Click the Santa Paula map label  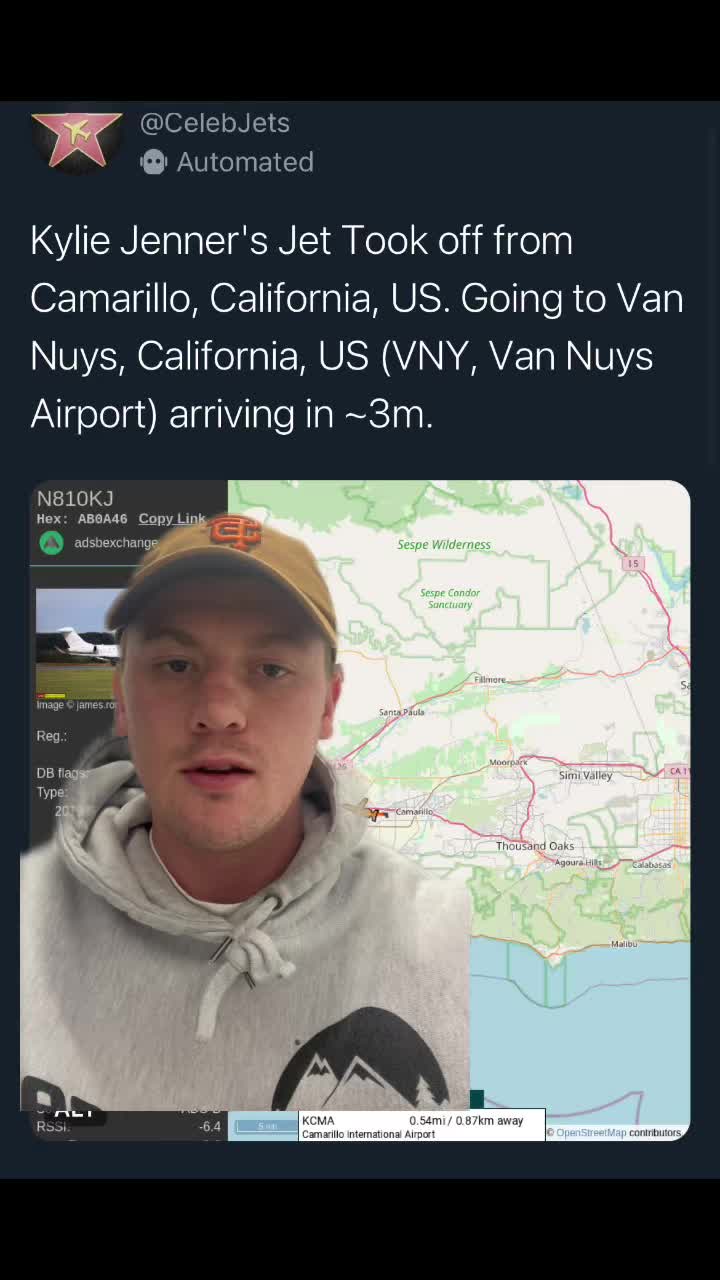[x=401, y=712]
